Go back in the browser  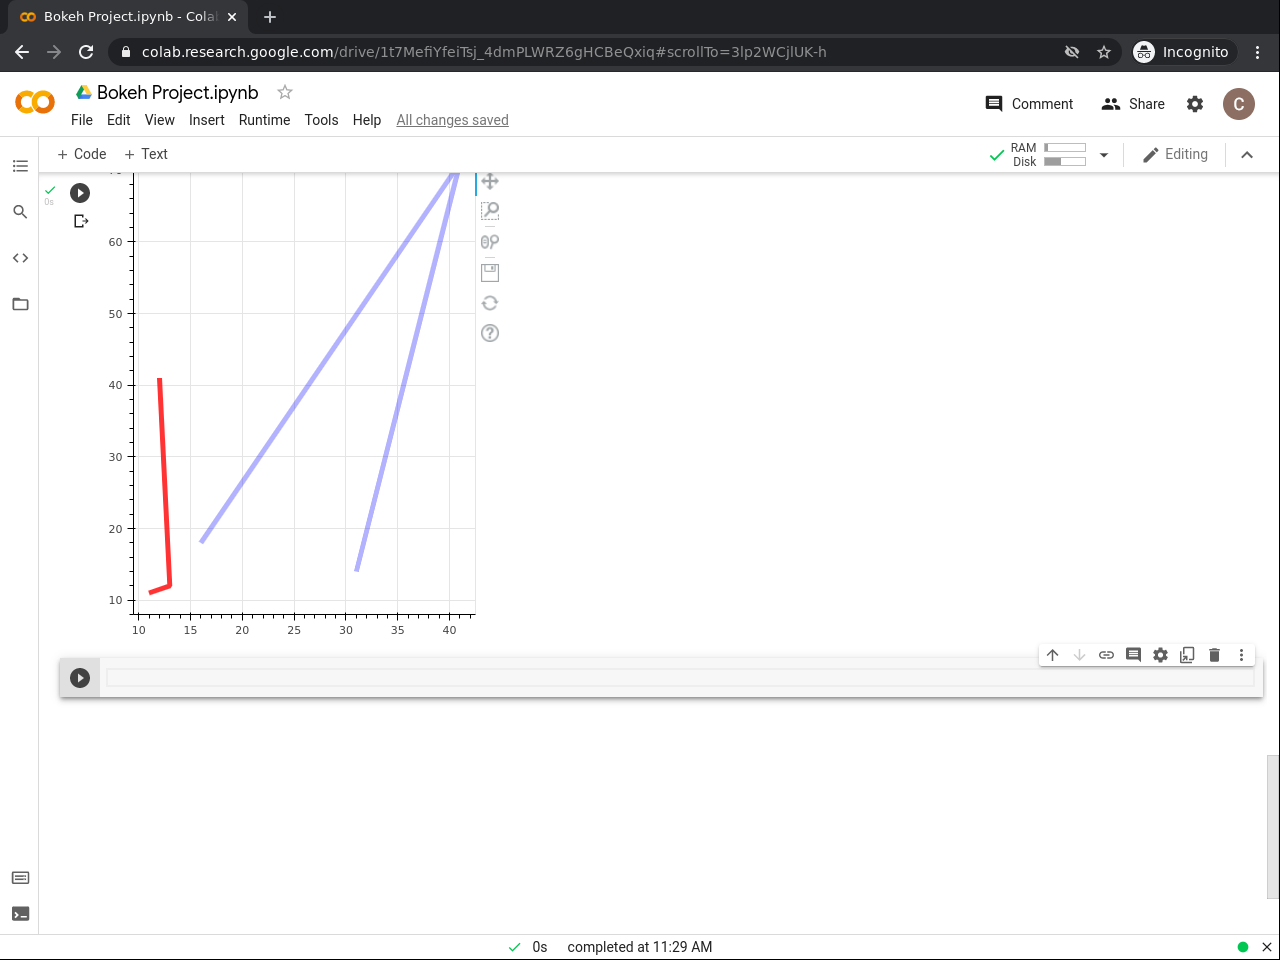(x=22, y=52)
